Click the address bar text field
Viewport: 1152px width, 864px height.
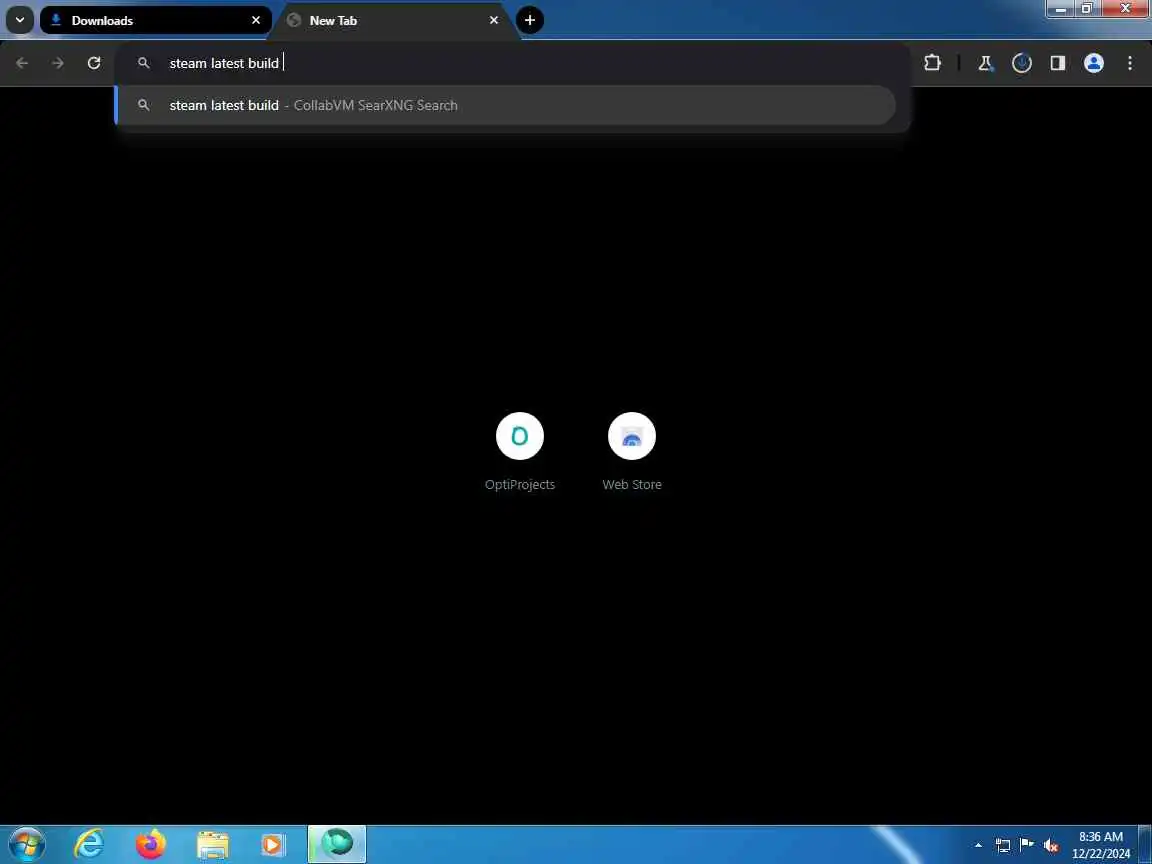click(512, 63)
